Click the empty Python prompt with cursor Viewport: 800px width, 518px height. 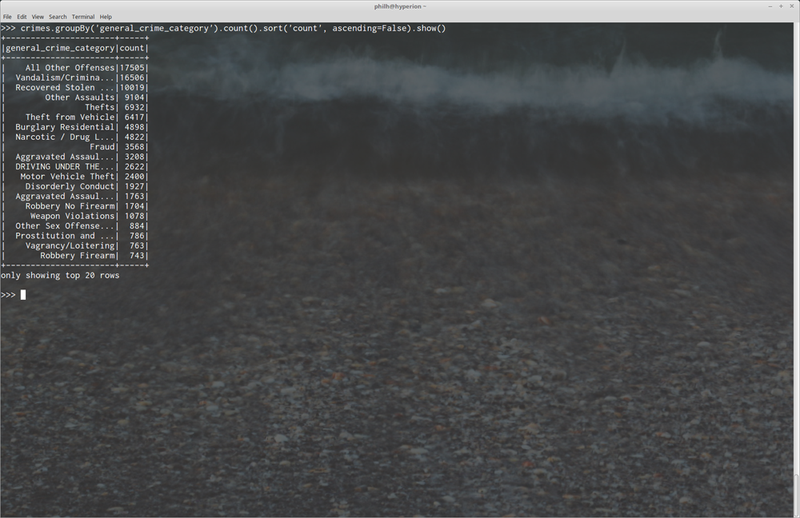[x=13, y=295]
